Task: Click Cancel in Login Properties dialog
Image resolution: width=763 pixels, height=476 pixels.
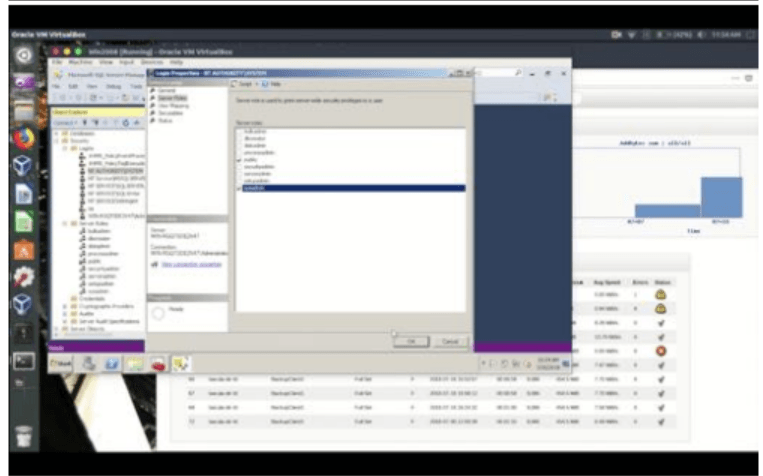Action: [450, 342]
